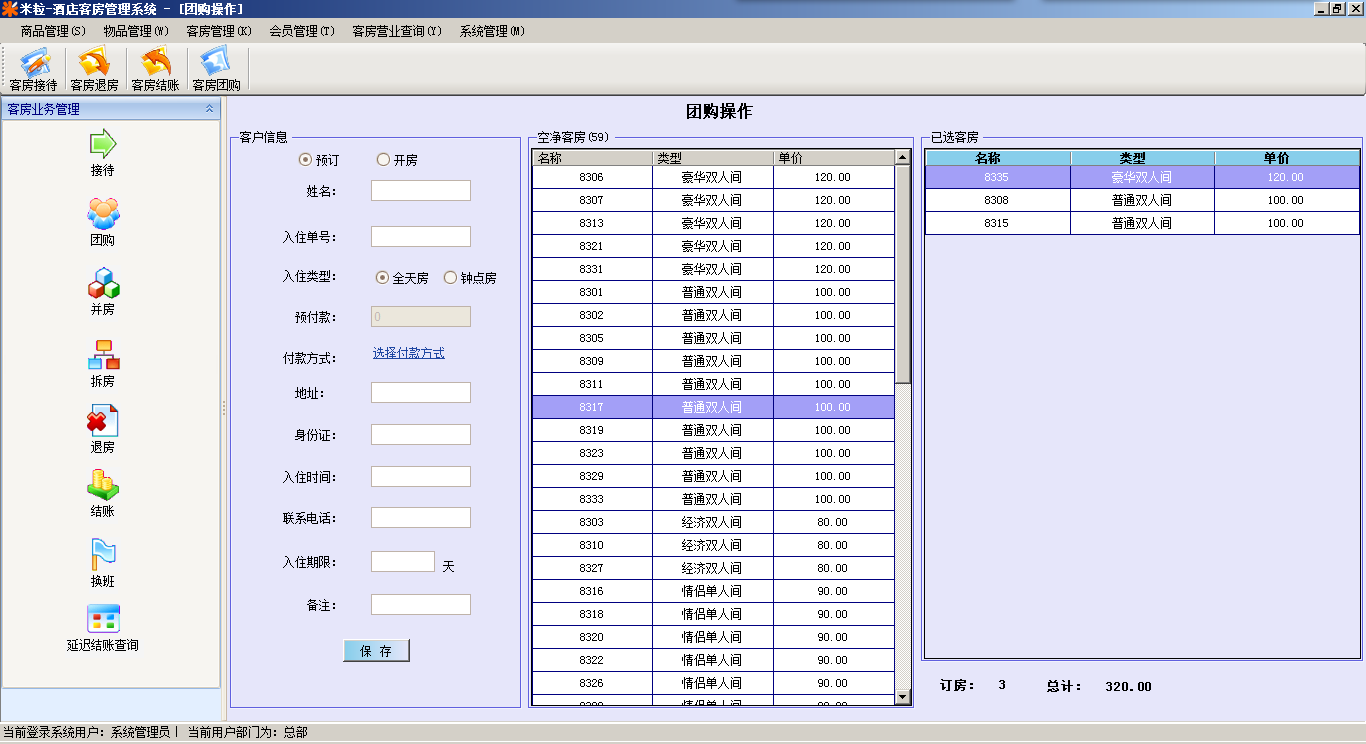Click the 保存 button
This screenshot has width=1366, height=744.
click(x=376, y=651)
